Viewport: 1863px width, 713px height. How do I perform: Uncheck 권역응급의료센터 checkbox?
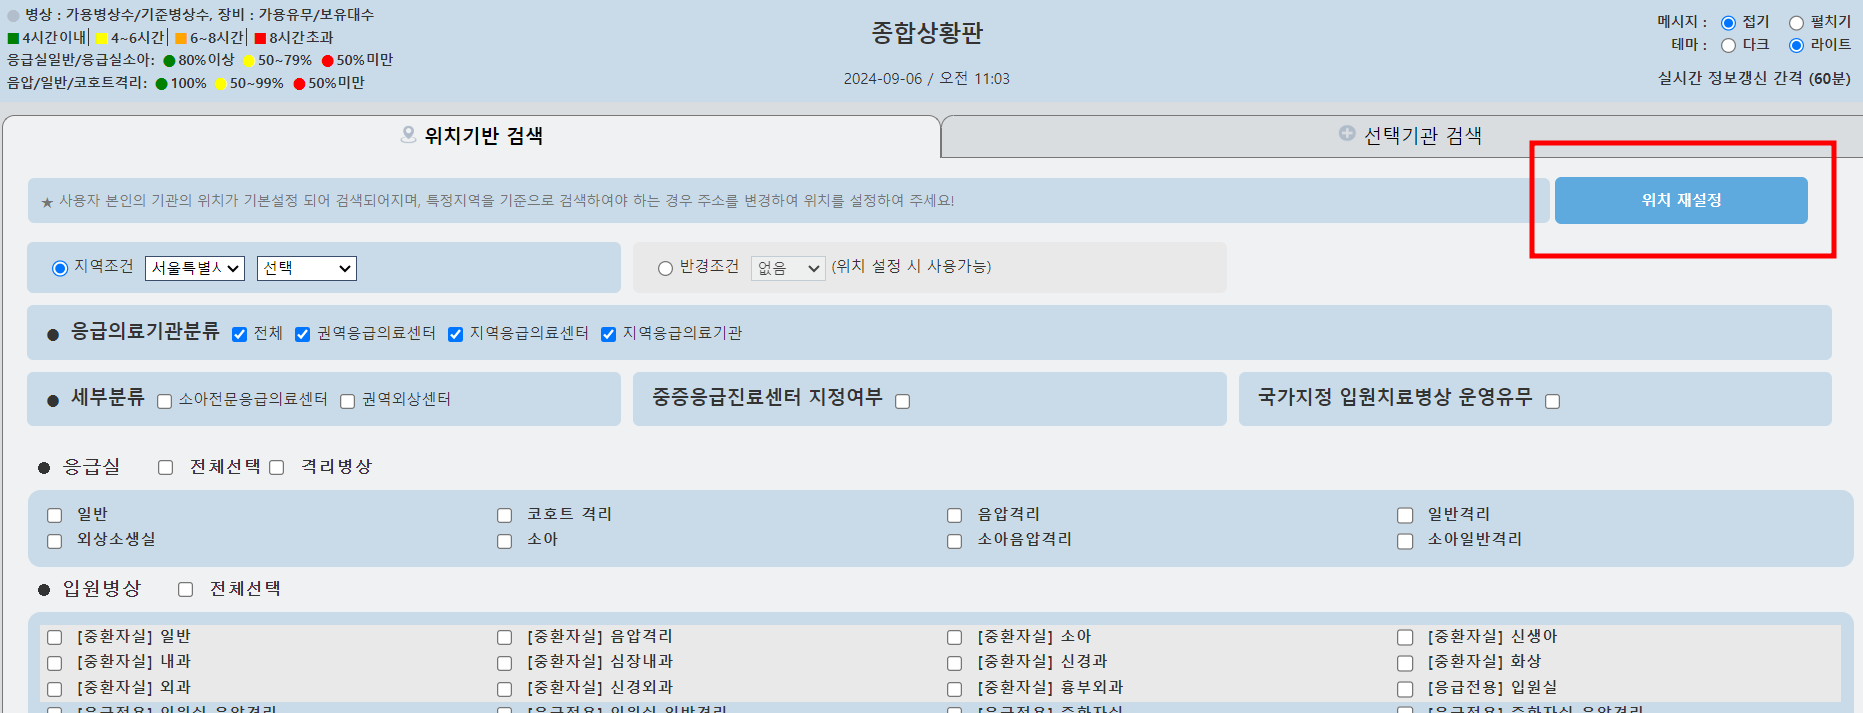click(x=302, y=334)
